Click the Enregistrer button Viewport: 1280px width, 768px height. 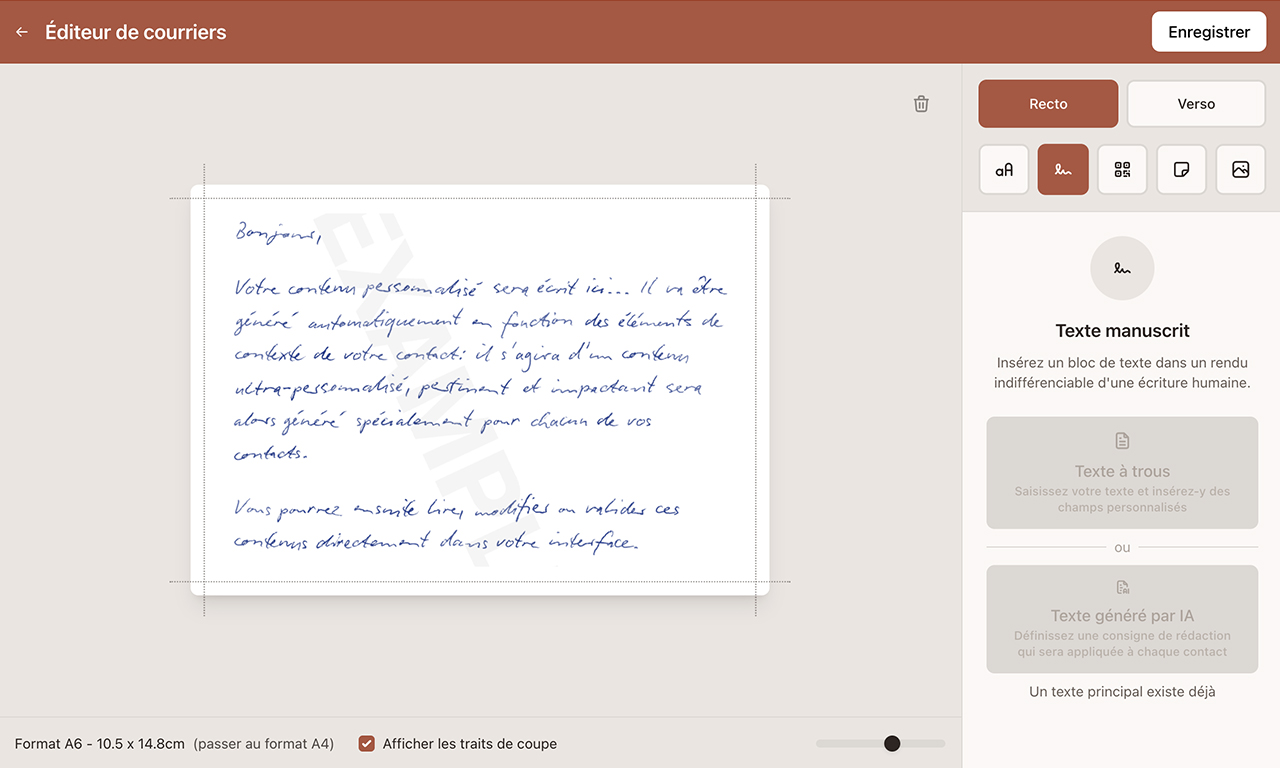1208,31
